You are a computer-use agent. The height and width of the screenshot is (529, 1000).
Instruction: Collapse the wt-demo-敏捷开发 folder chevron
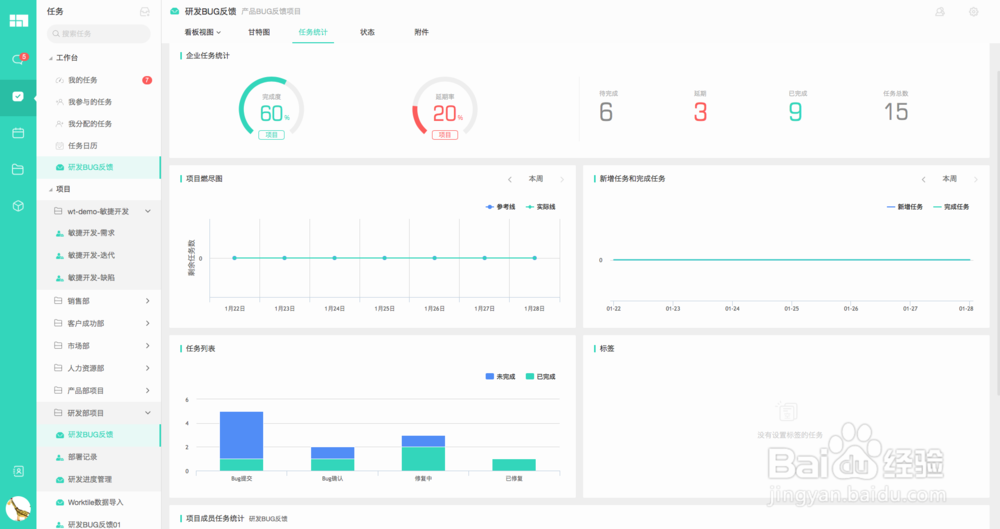click(147, 211)
